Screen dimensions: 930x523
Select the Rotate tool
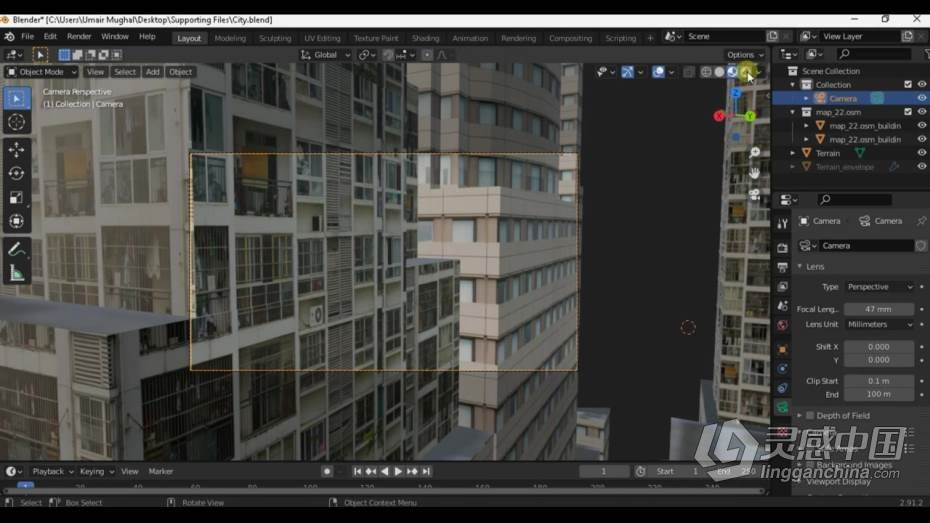[x=17, y=173]
